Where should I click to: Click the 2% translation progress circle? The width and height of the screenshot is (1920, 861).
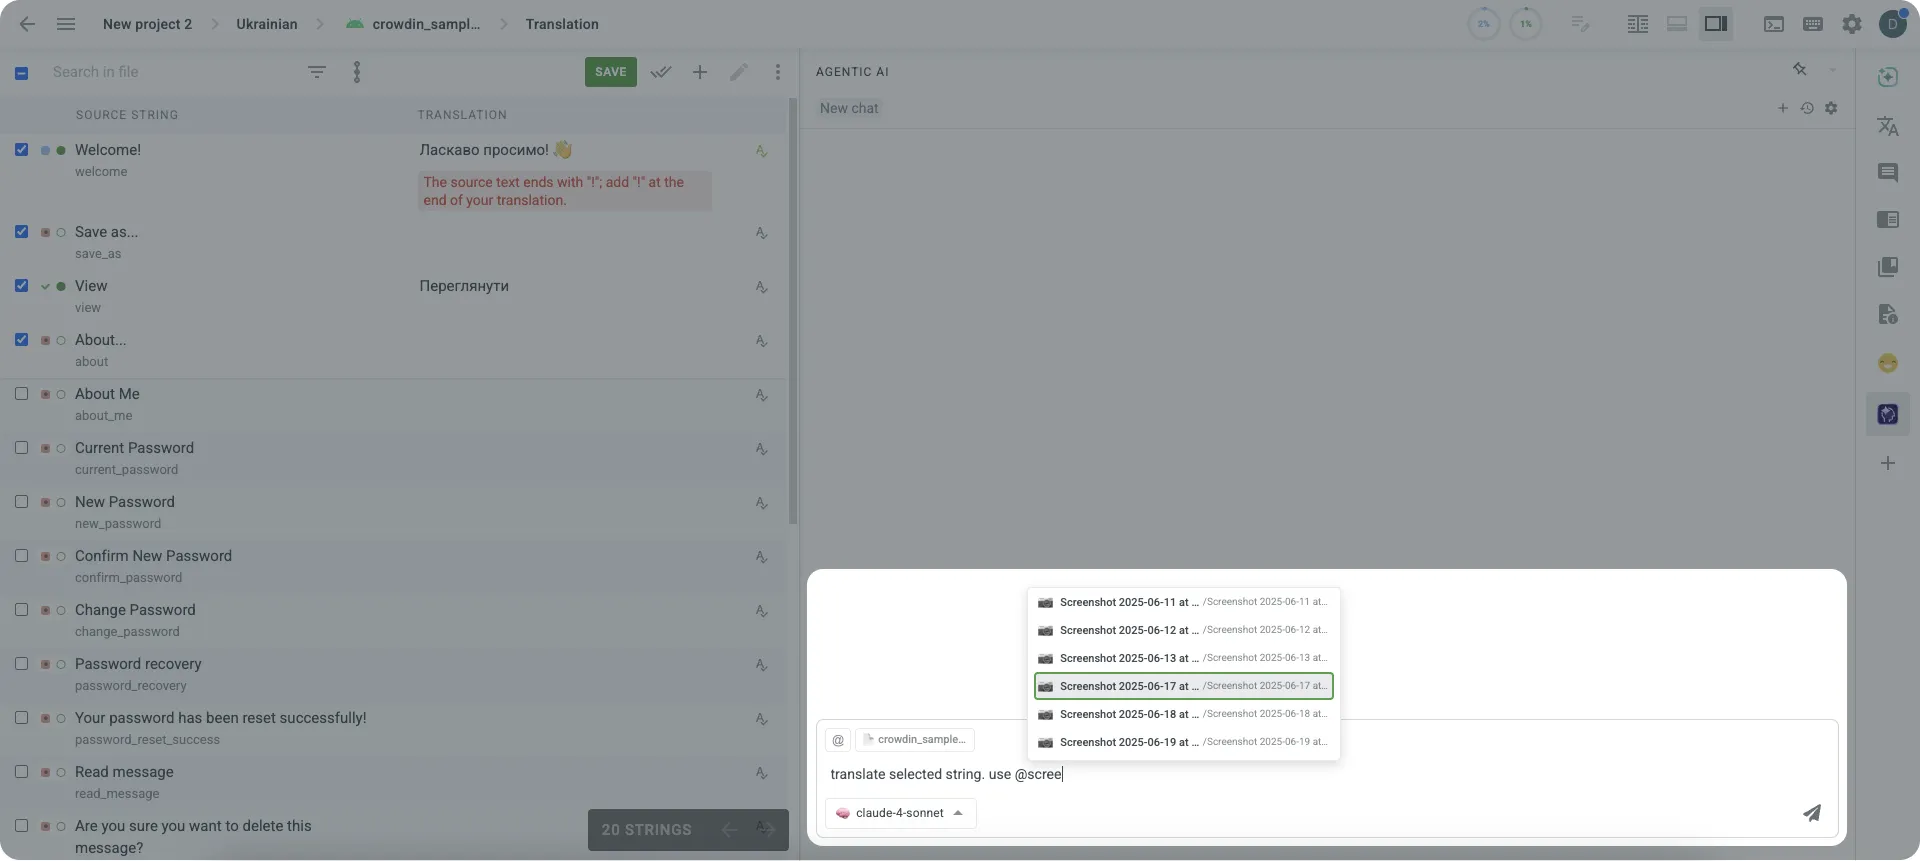point(1483,24)
